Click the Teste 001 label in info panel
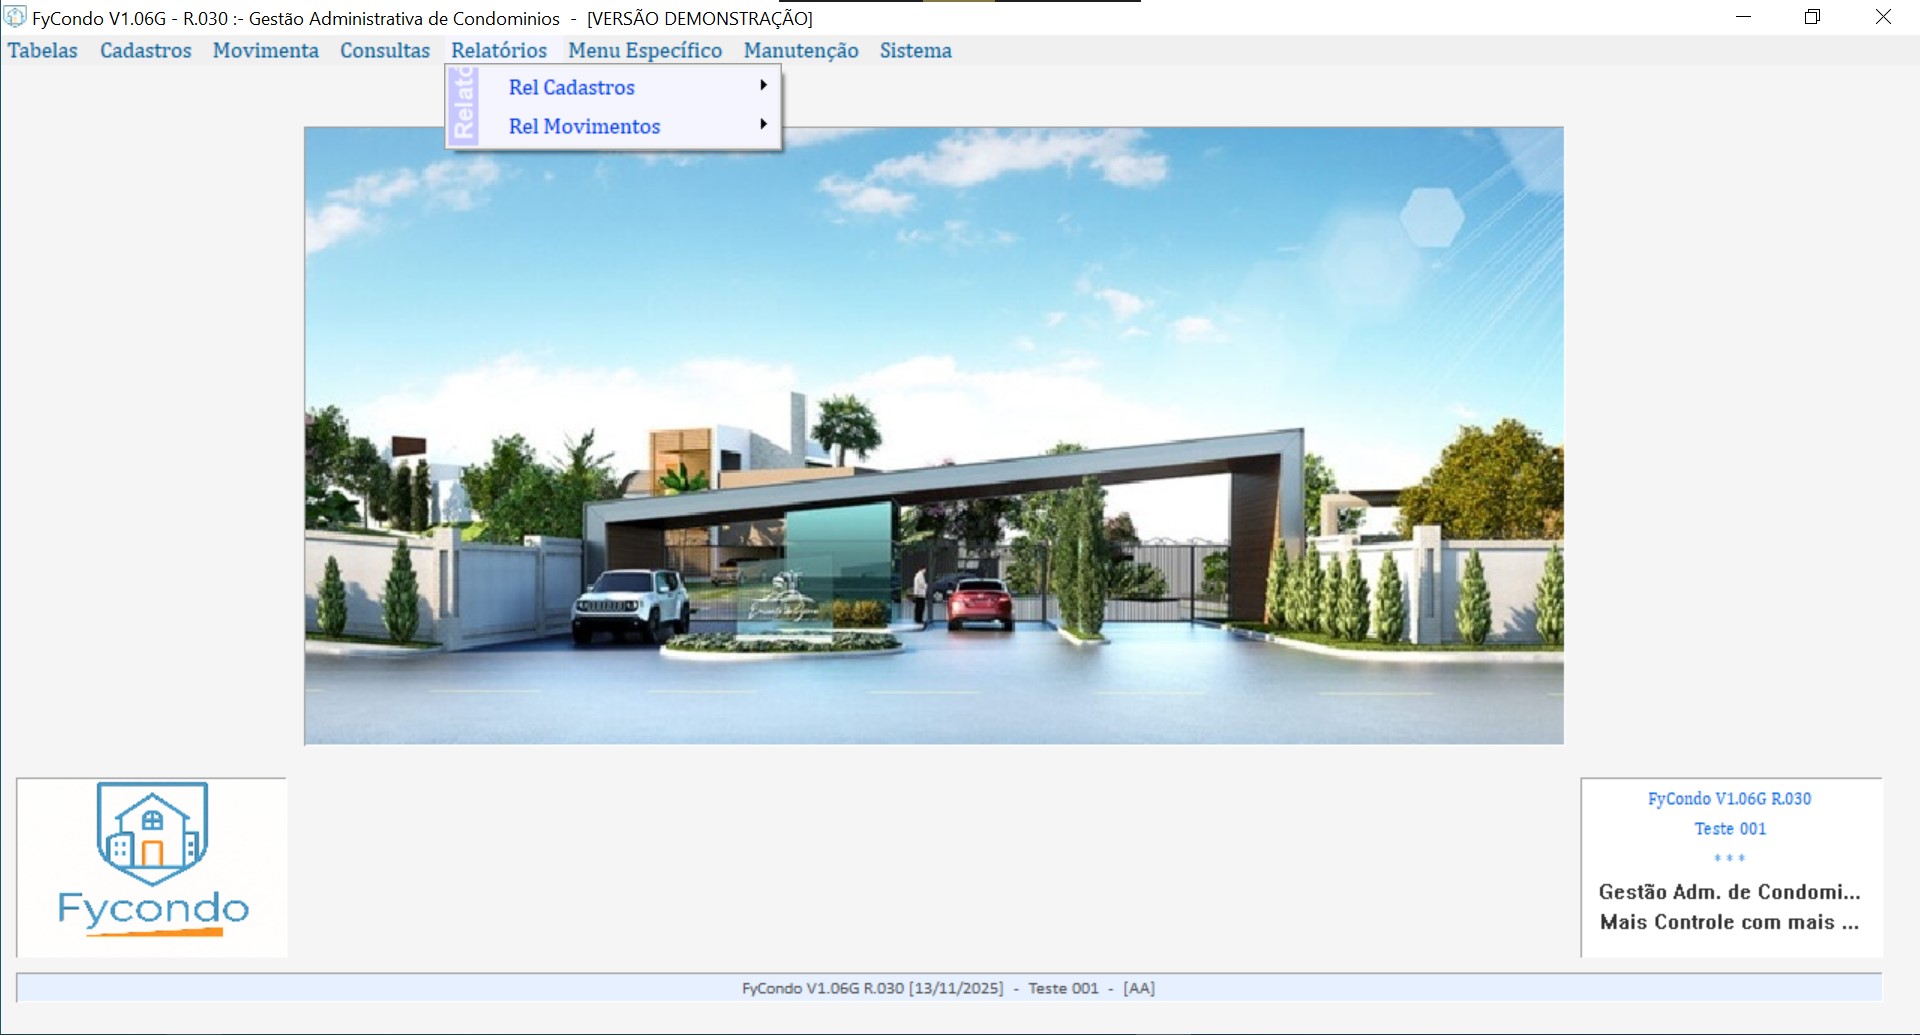 [x=1729, y=829]
